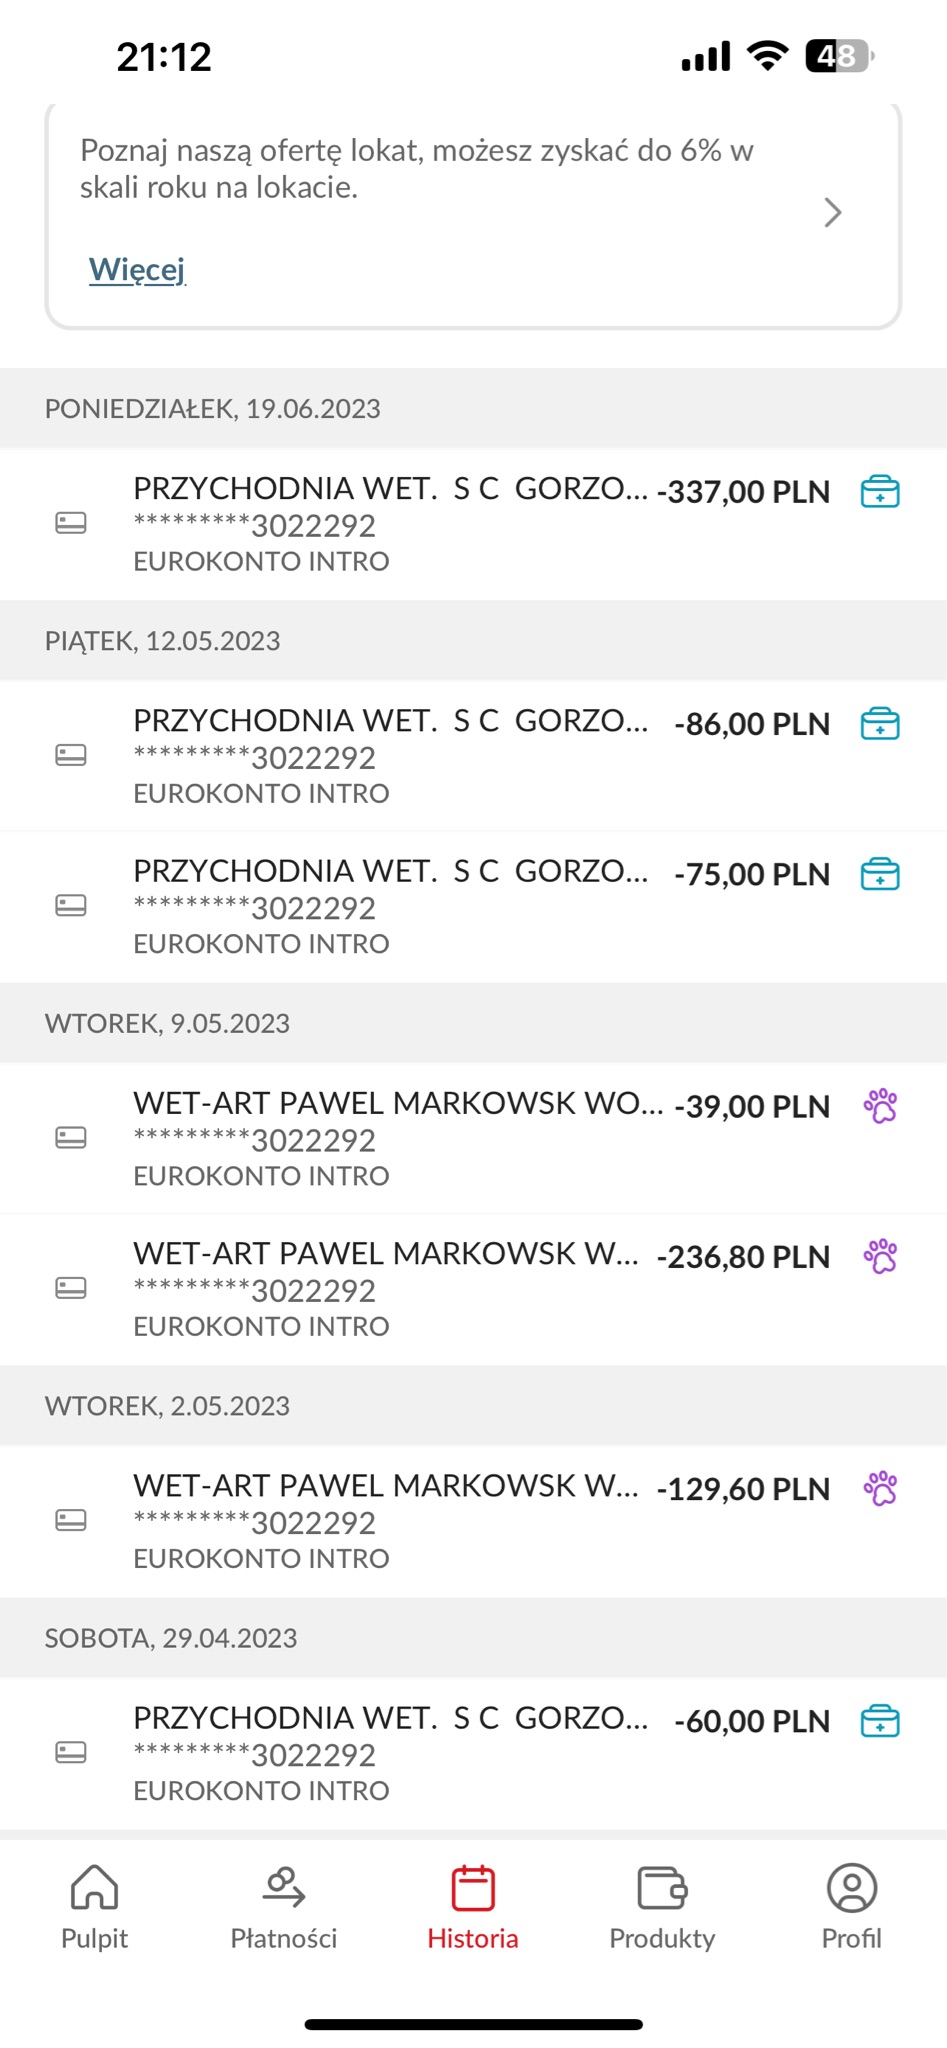
Task: View the -86,00 PLN transaction from 12.05.2023
Action: [x=473, y=756]
